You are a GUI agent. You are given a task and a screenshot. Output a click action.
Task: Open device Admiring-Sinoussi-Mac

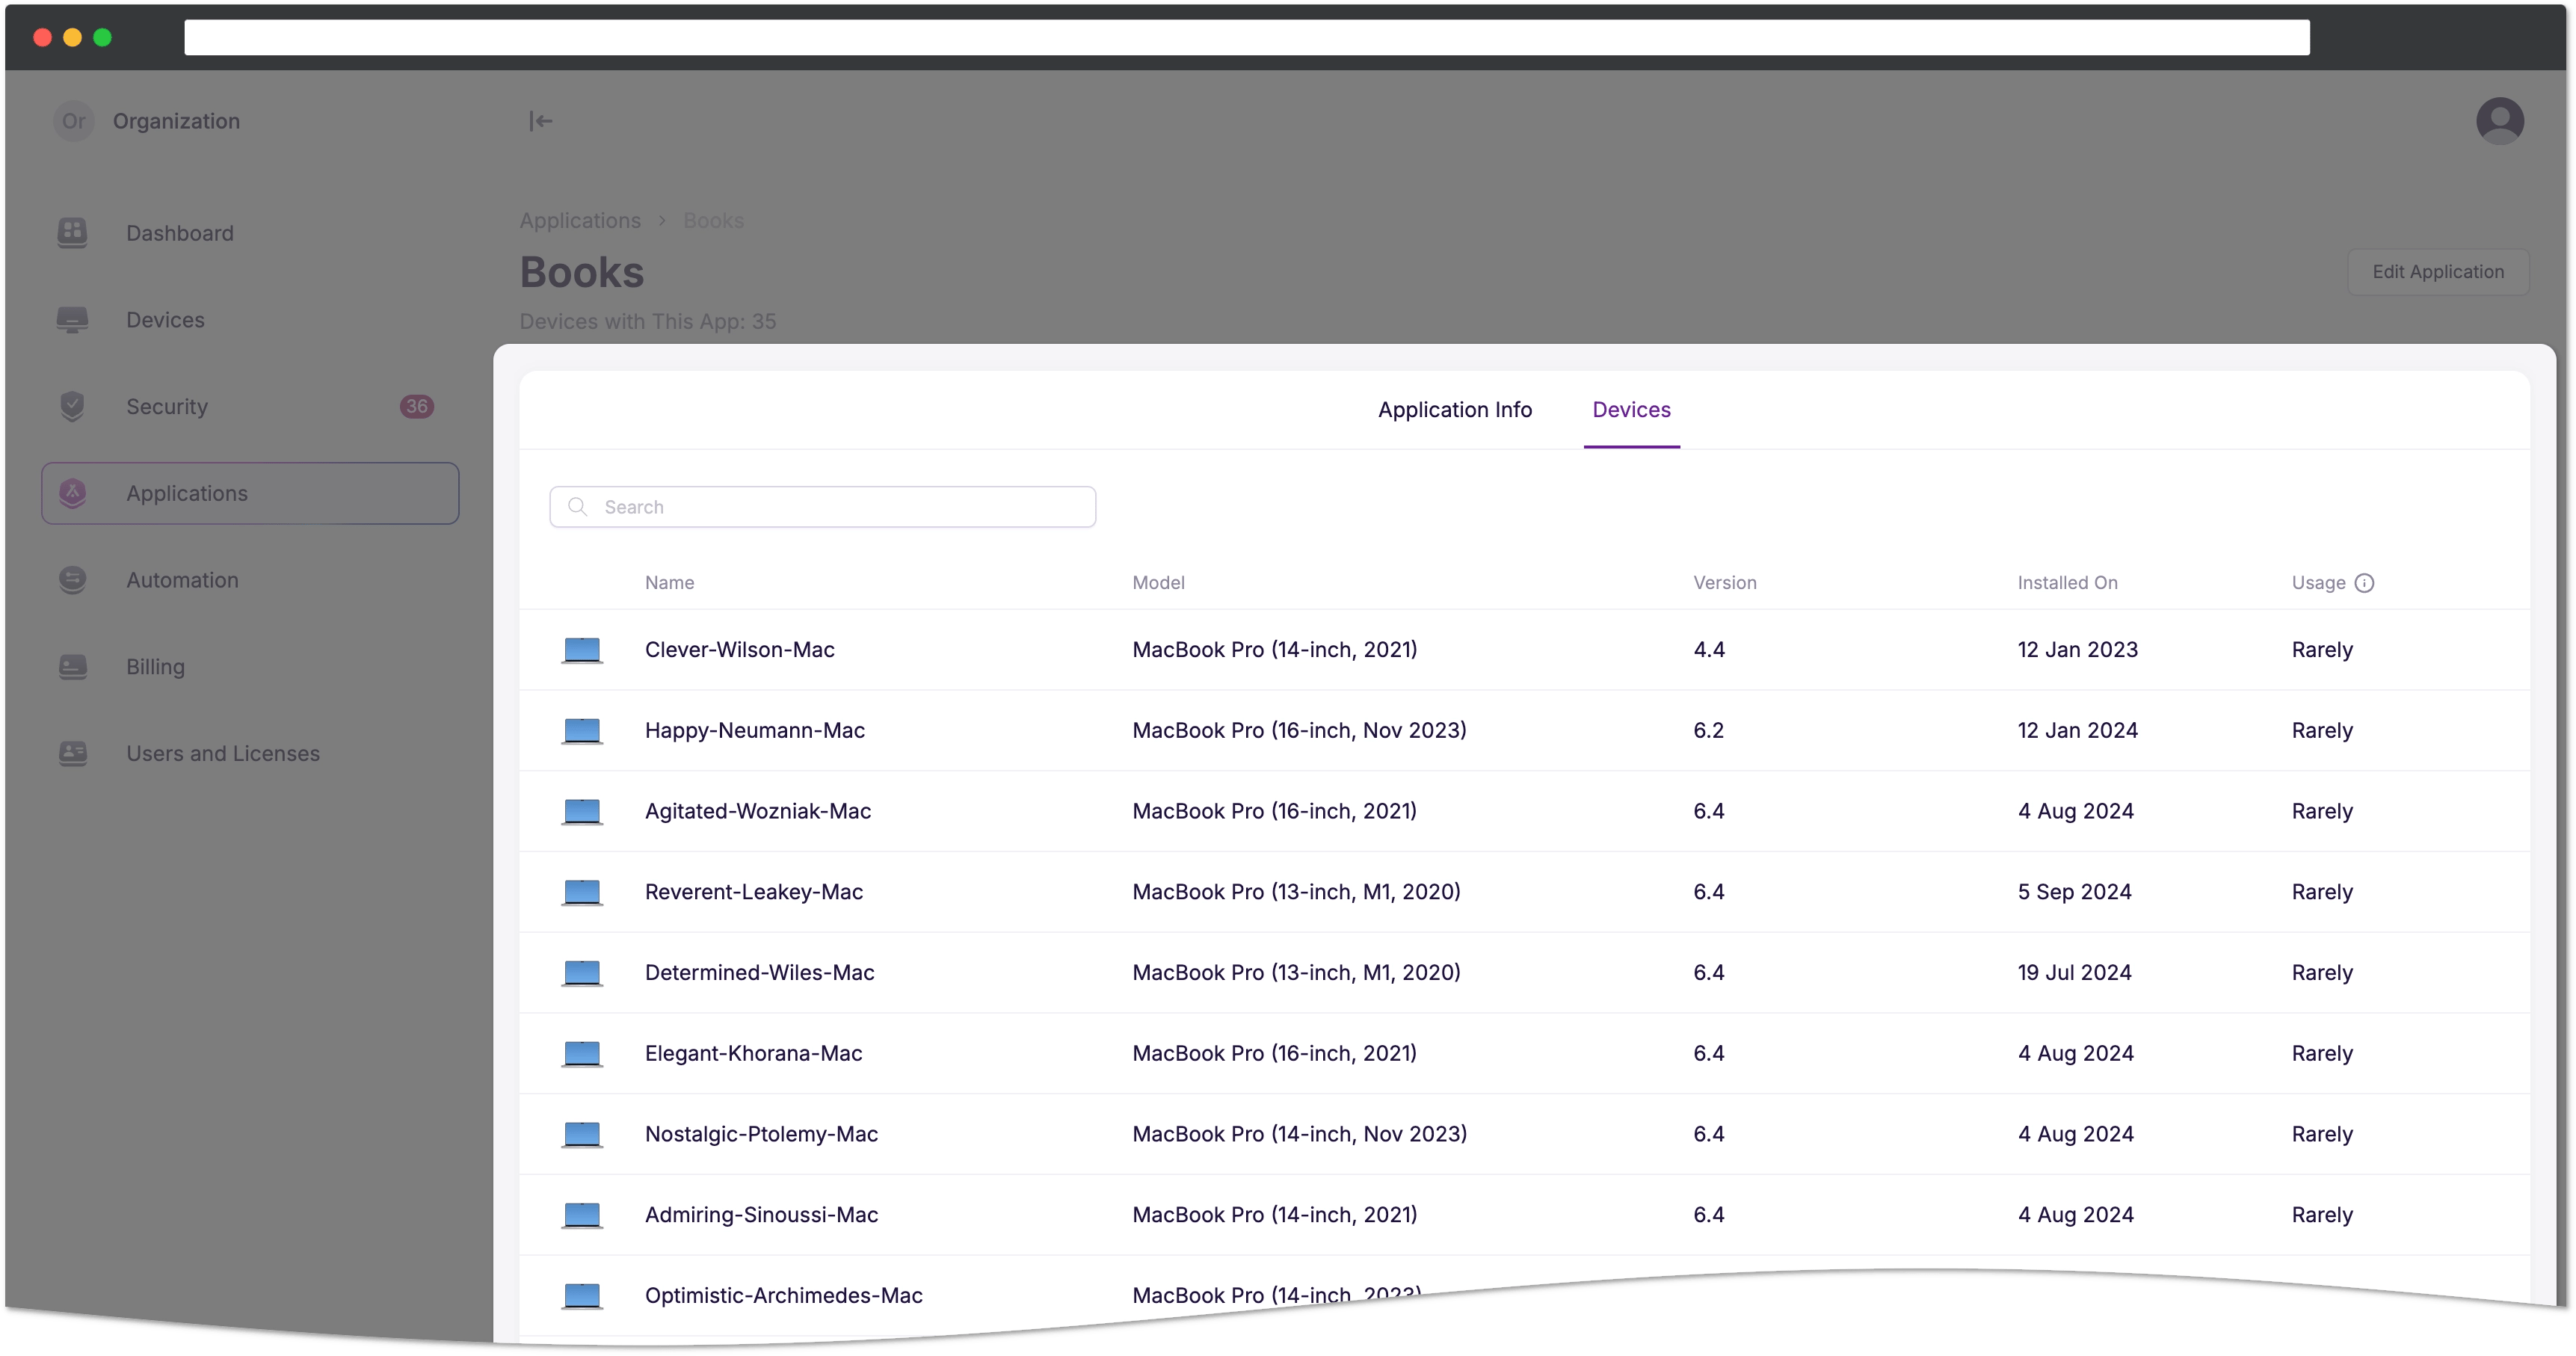click(761, 1215)
